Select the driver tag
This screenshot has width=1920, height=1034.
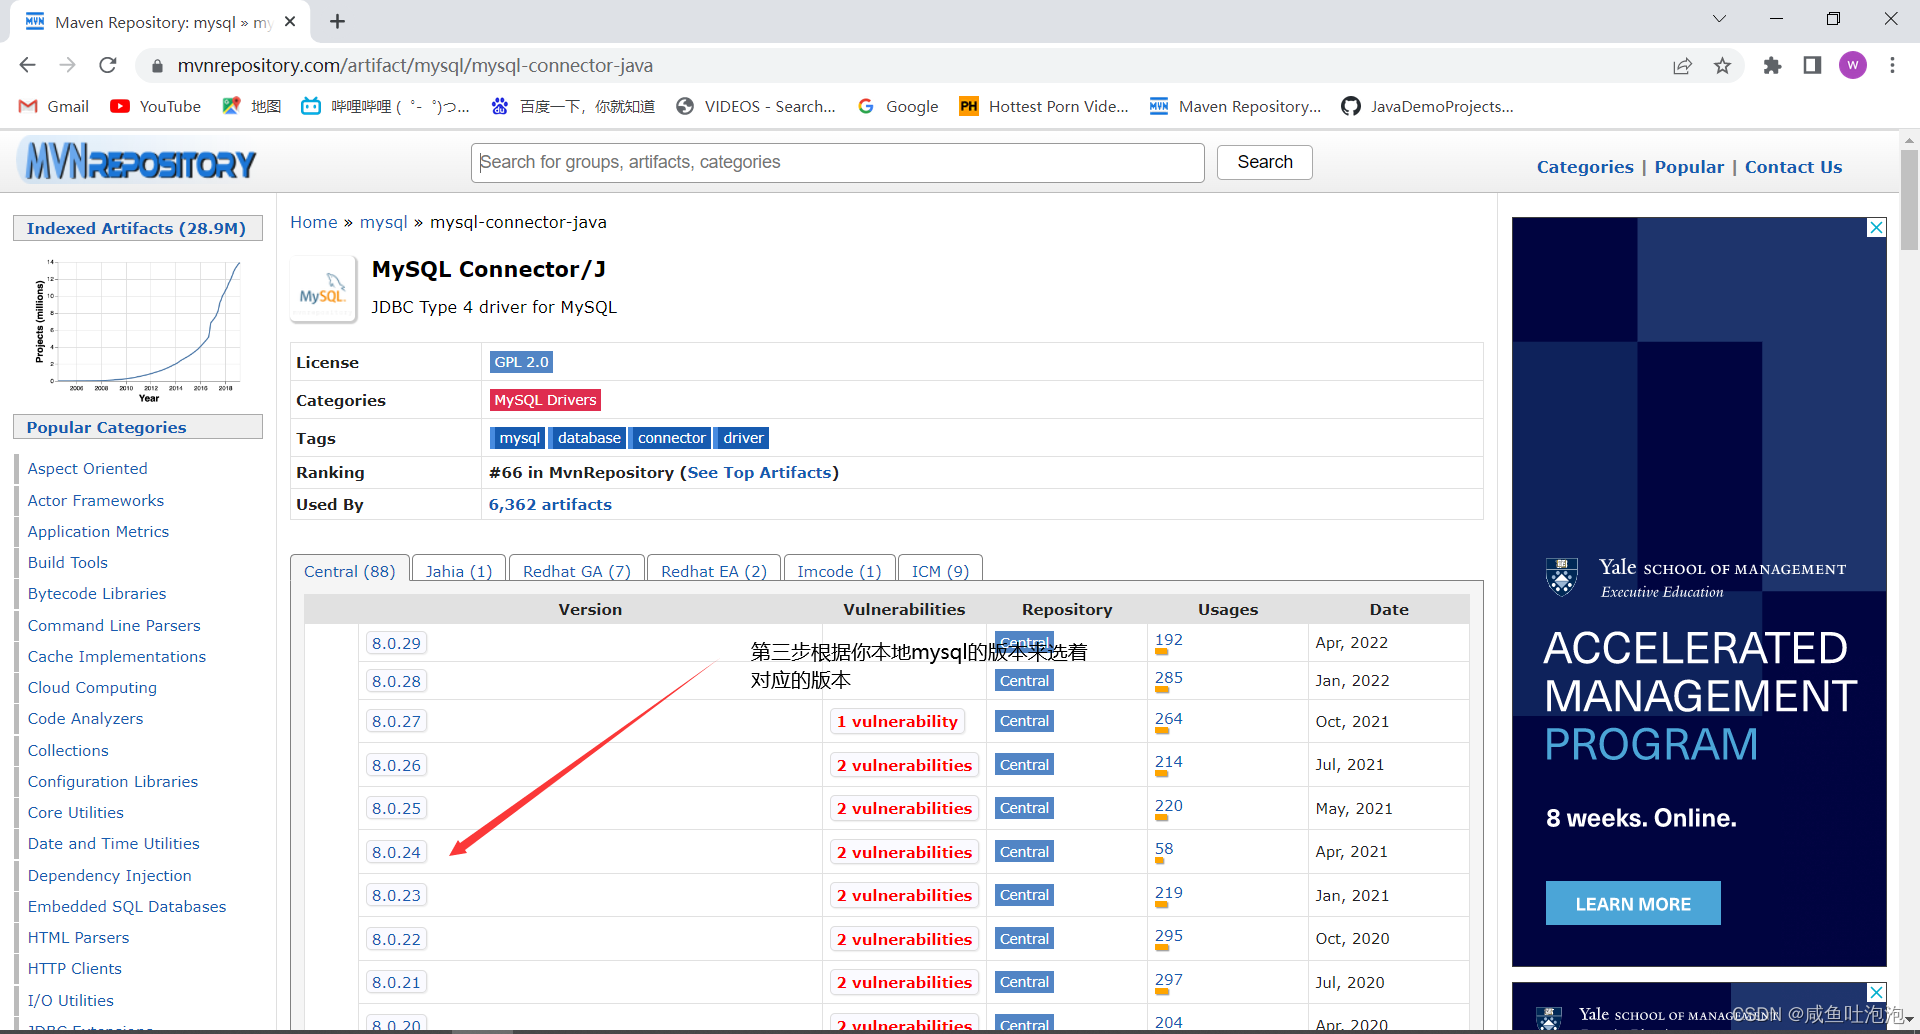pos(743,438)
